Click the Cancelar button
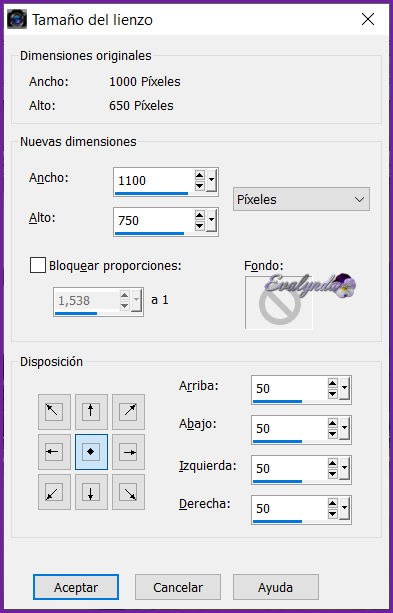This screenshot has width=393, height=613. (178, 587)
